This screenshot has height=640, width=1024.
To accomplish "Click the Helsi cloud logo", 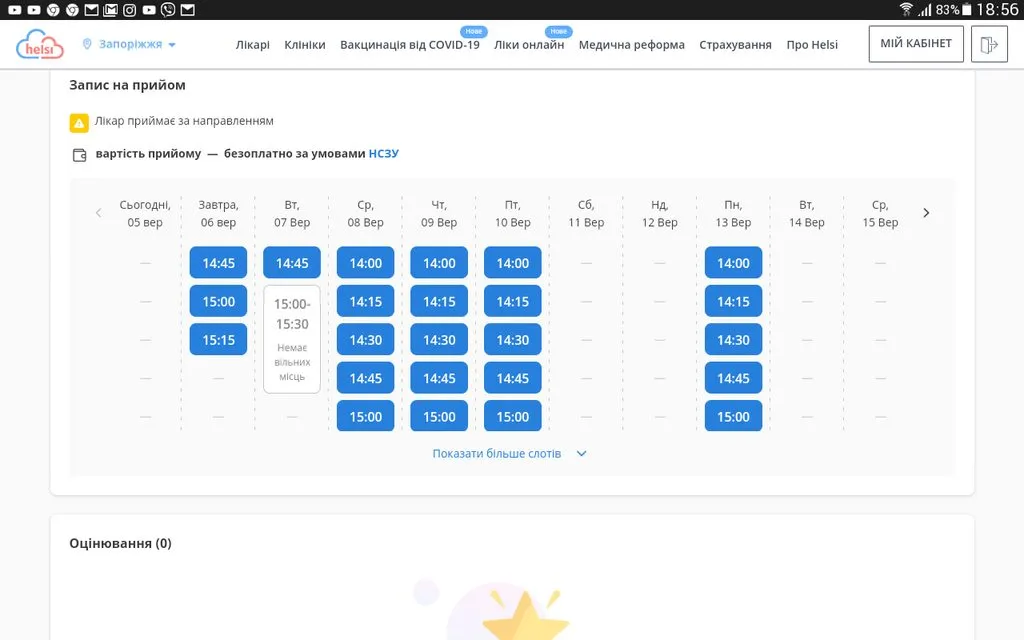I will pyautogui.click(x=39, y=44).
